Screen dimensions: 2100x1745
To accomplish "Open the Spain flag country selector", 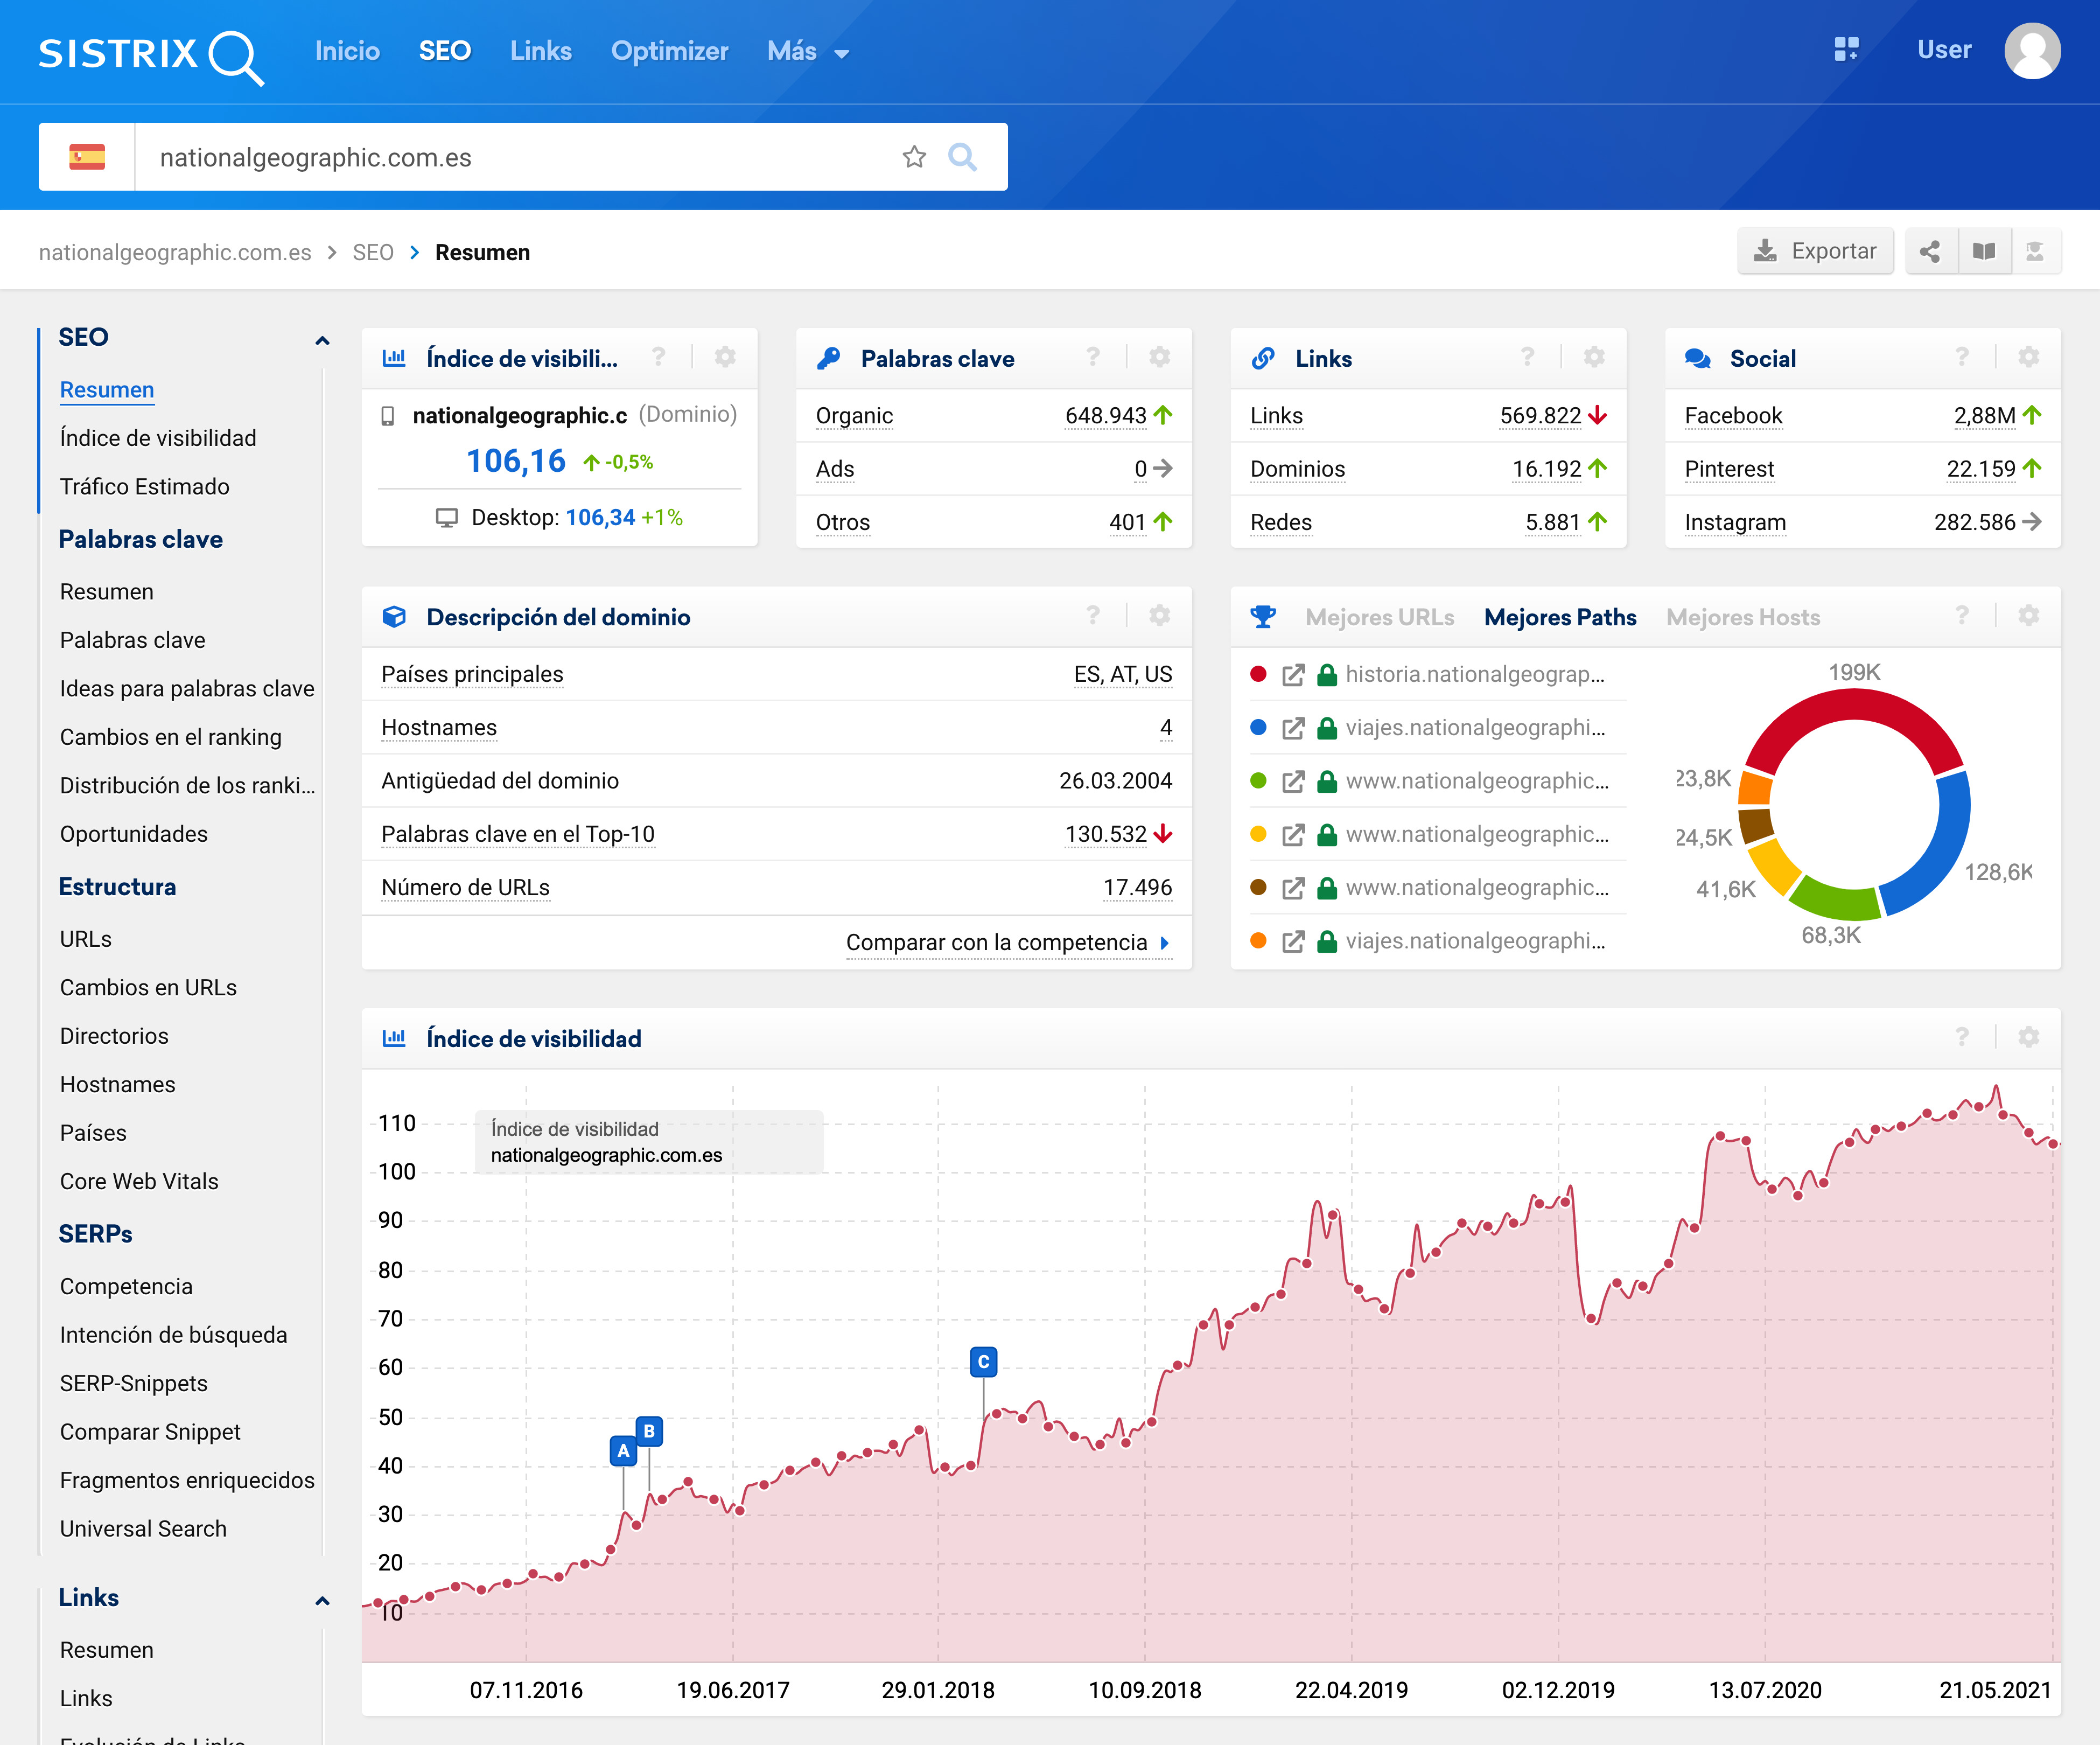I will pos(87,157).
